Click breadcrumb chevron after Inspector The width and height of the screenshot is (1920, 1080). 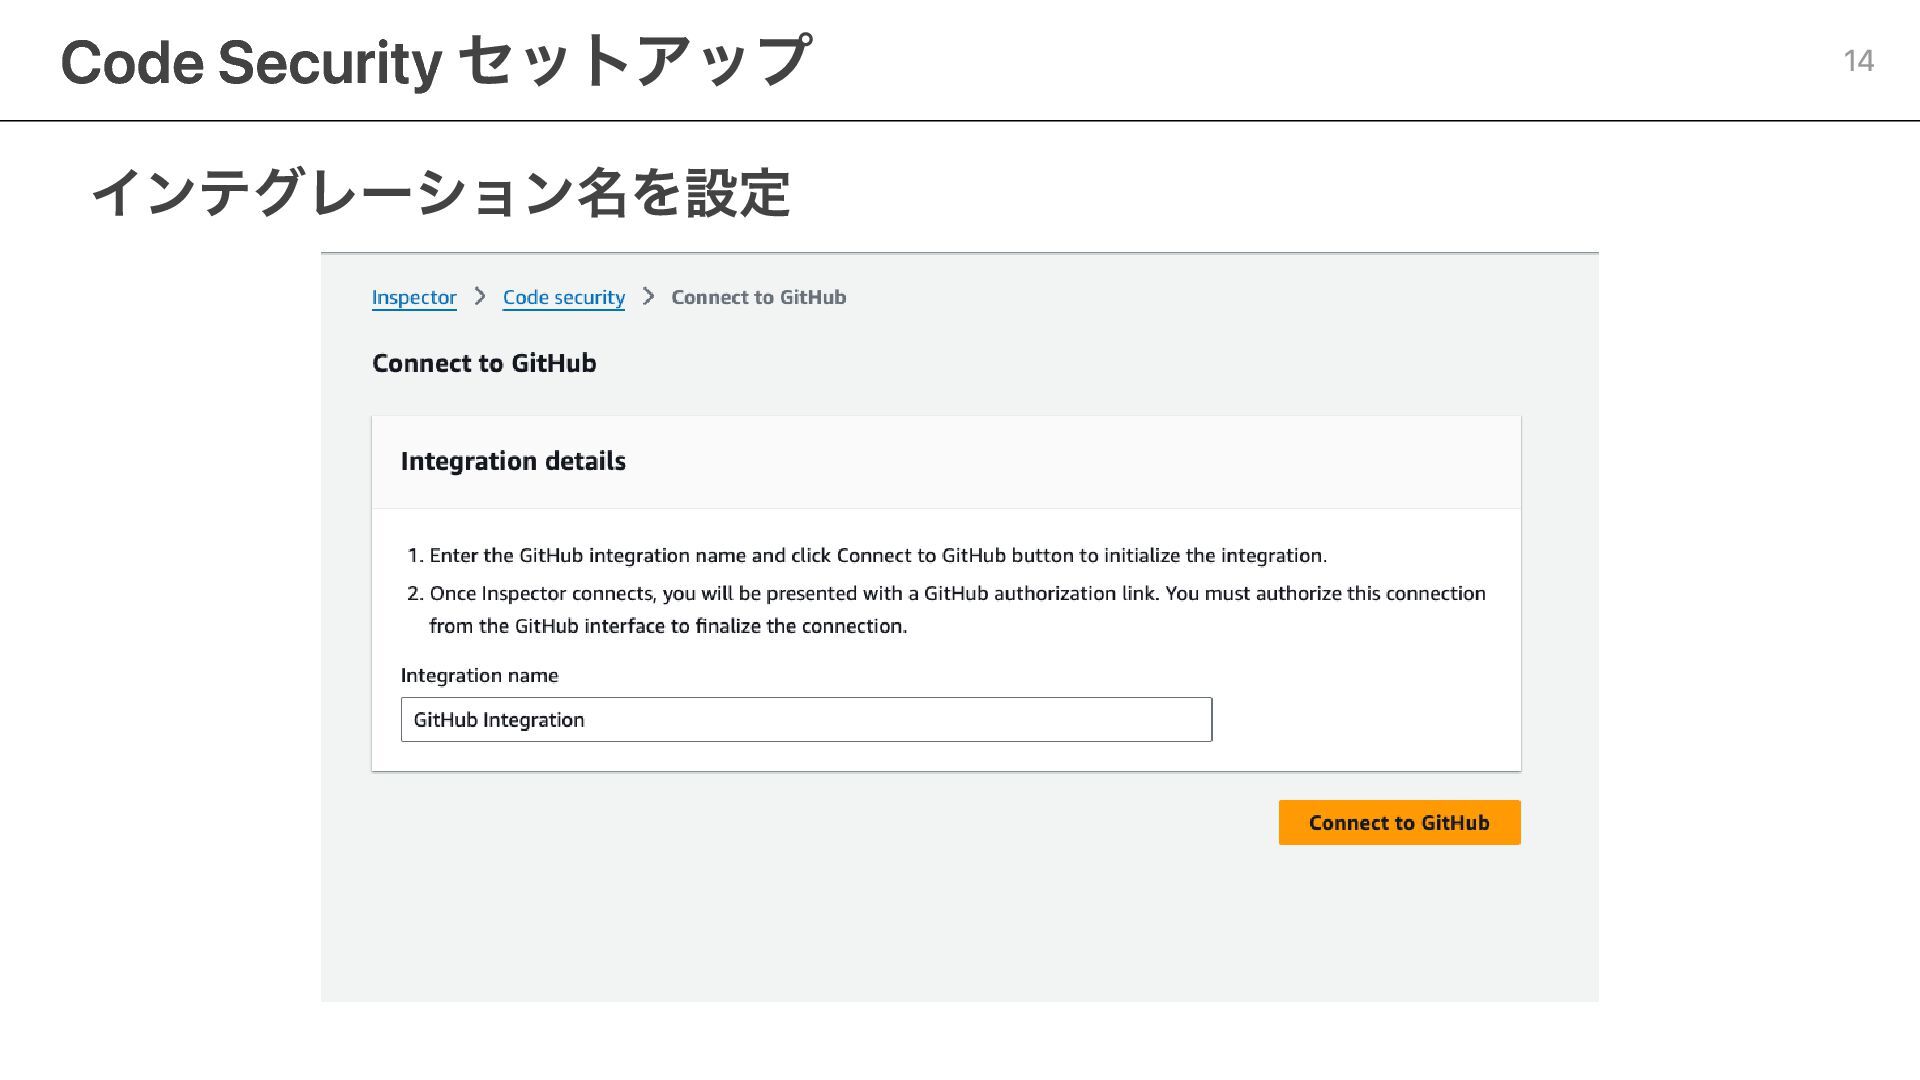480,297
